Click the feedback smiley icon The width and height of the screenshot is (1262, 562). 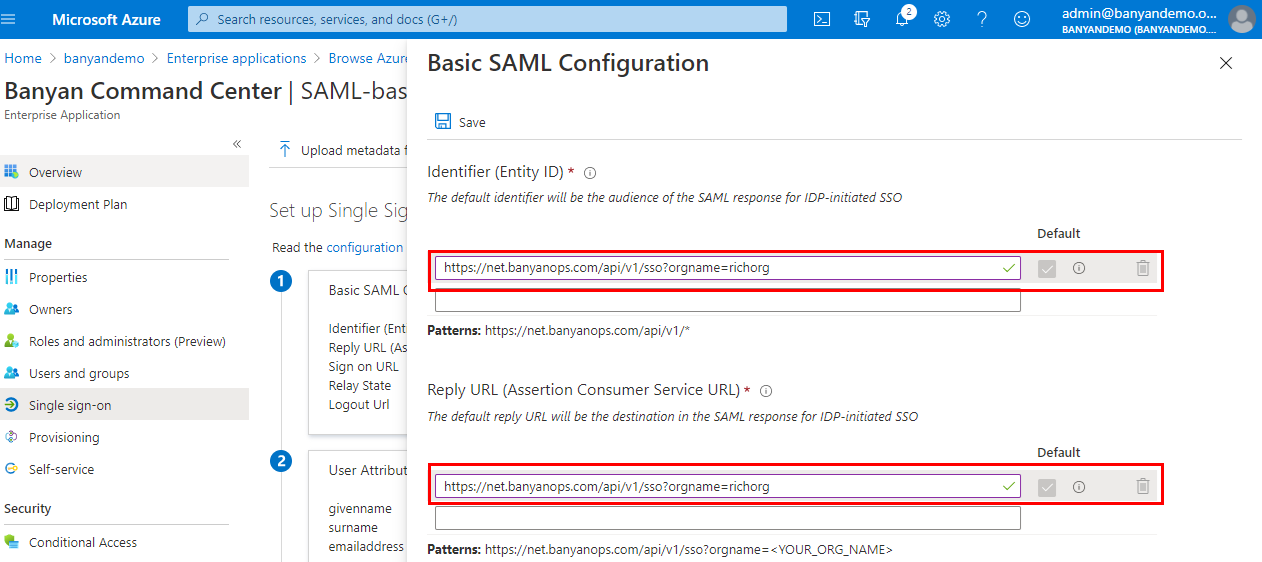coord(1022,19)
